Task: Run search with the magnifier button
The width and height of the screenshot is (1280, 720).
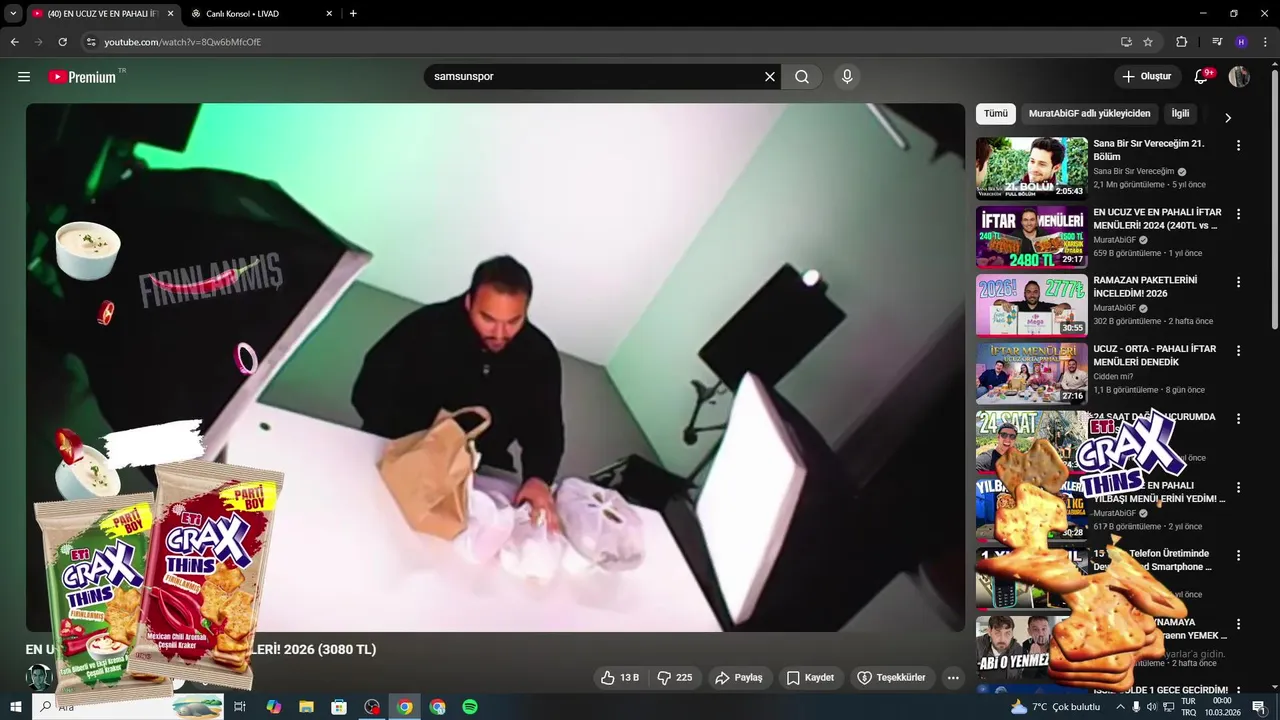Action: pos(802,77)
